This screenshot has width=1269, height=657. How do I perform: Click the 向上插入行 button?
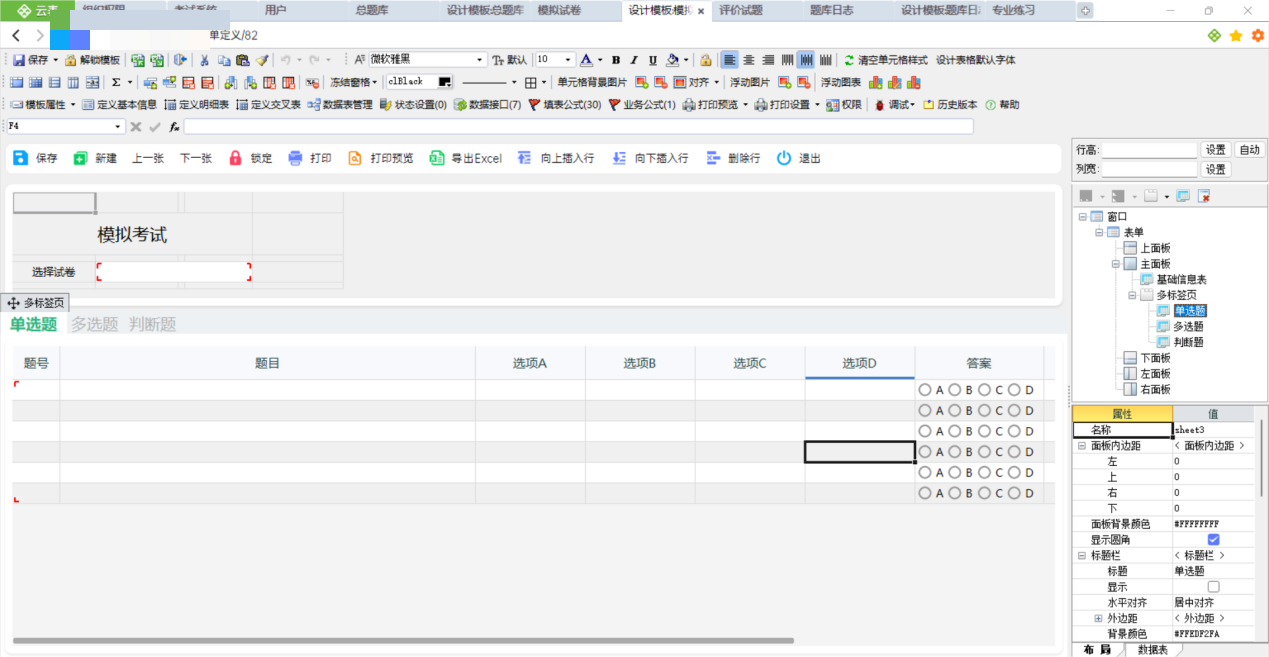click(x=557, y=158)
